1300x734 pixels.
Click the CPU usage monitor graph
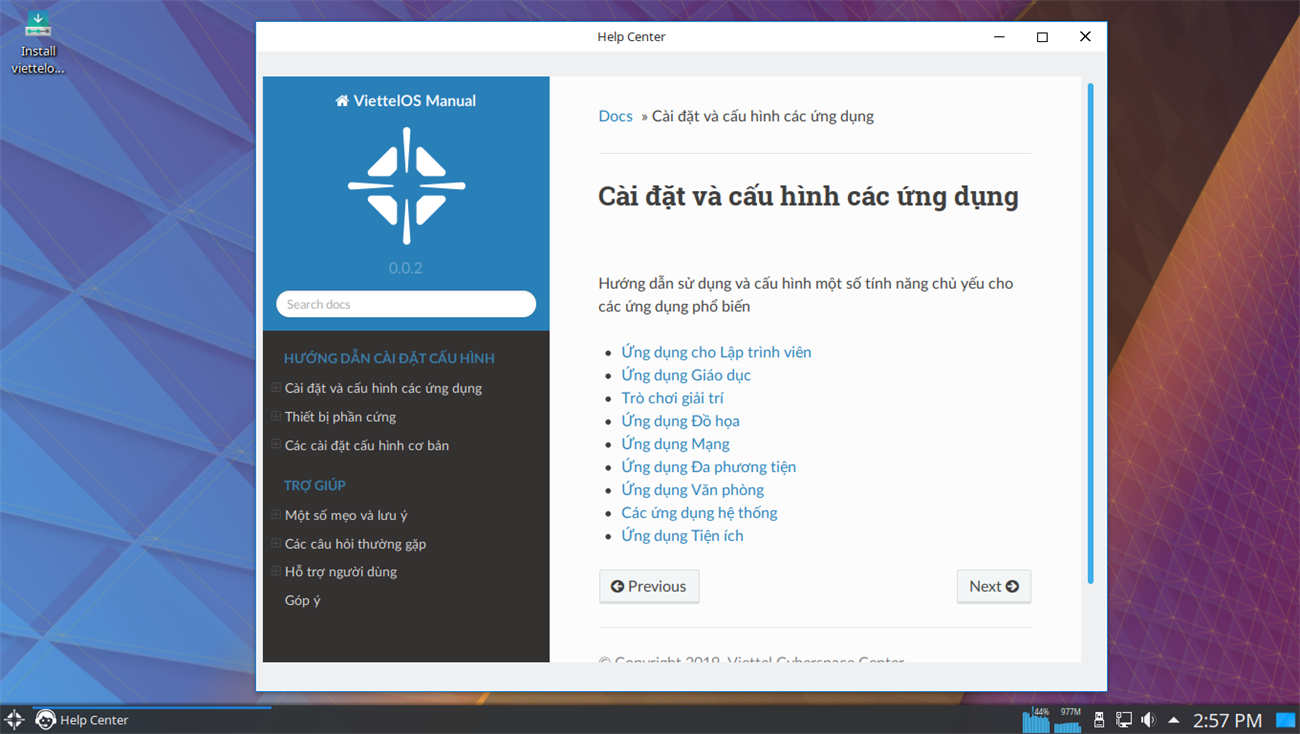point(1036,719)
